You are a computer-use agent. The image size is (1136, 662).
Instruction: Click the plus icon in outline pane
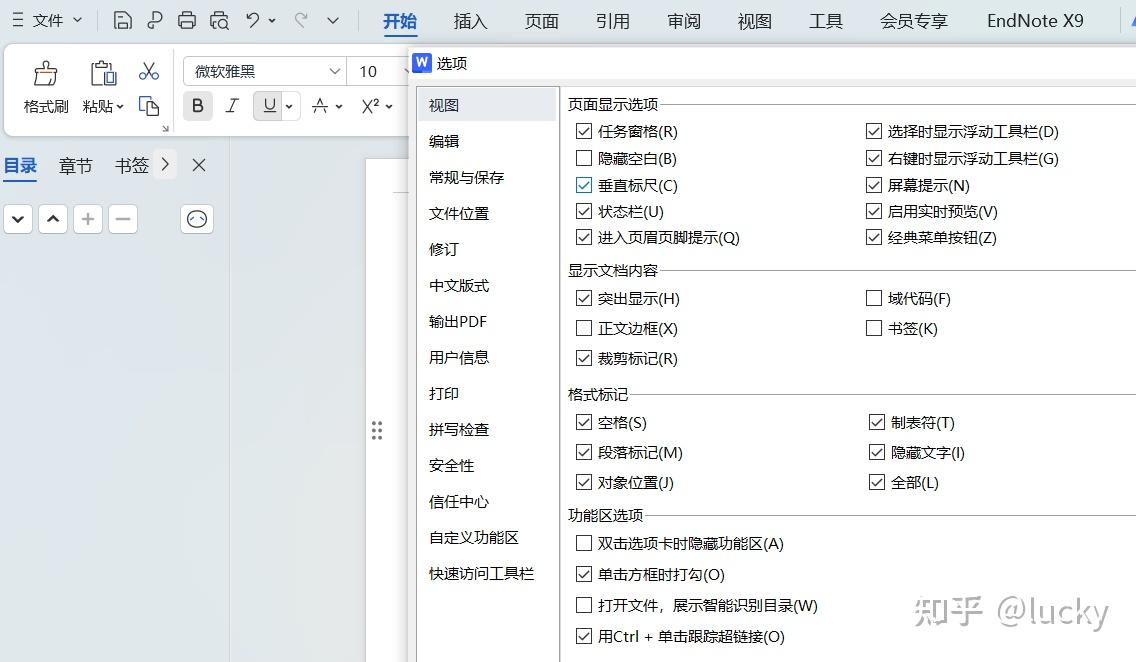(88, 219)
